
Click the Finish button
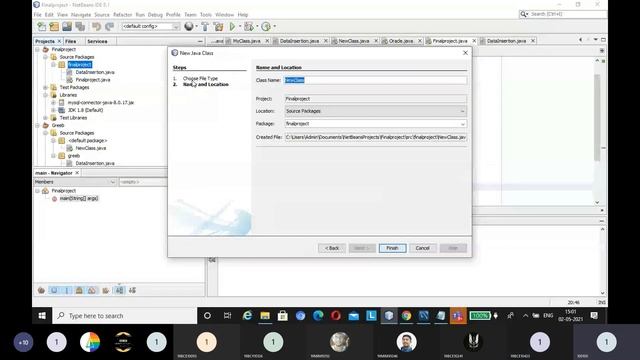(392, 248)
